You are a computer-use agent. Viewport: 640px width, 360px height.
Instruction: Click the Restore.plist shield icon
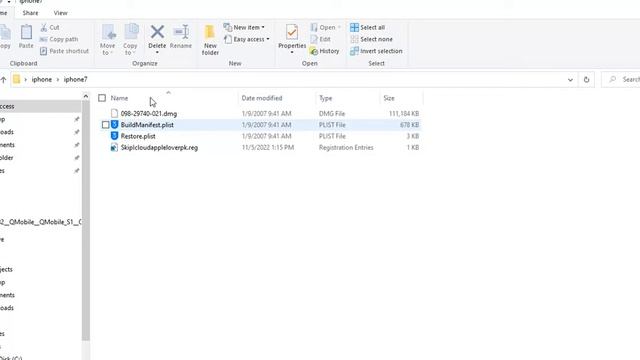(114, 136)
